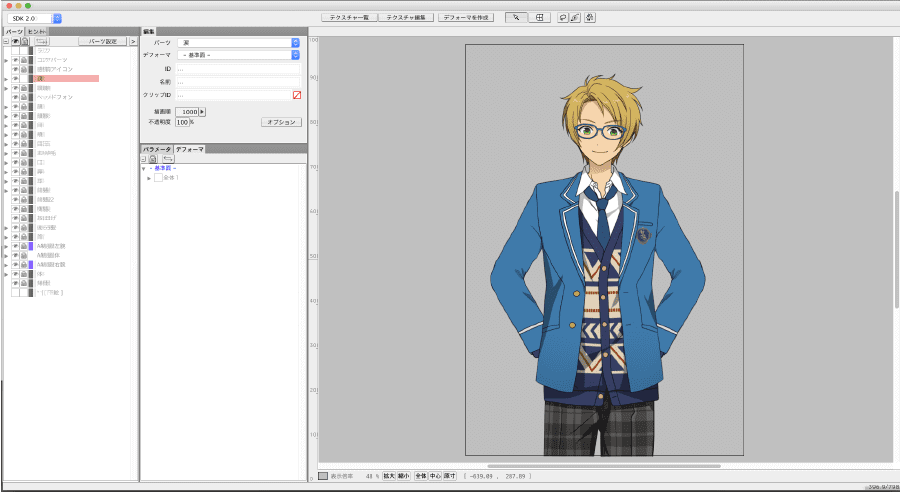Click the 全体 fit view button
The width and height of the screenshot is (900, 492).
[421, 476]
